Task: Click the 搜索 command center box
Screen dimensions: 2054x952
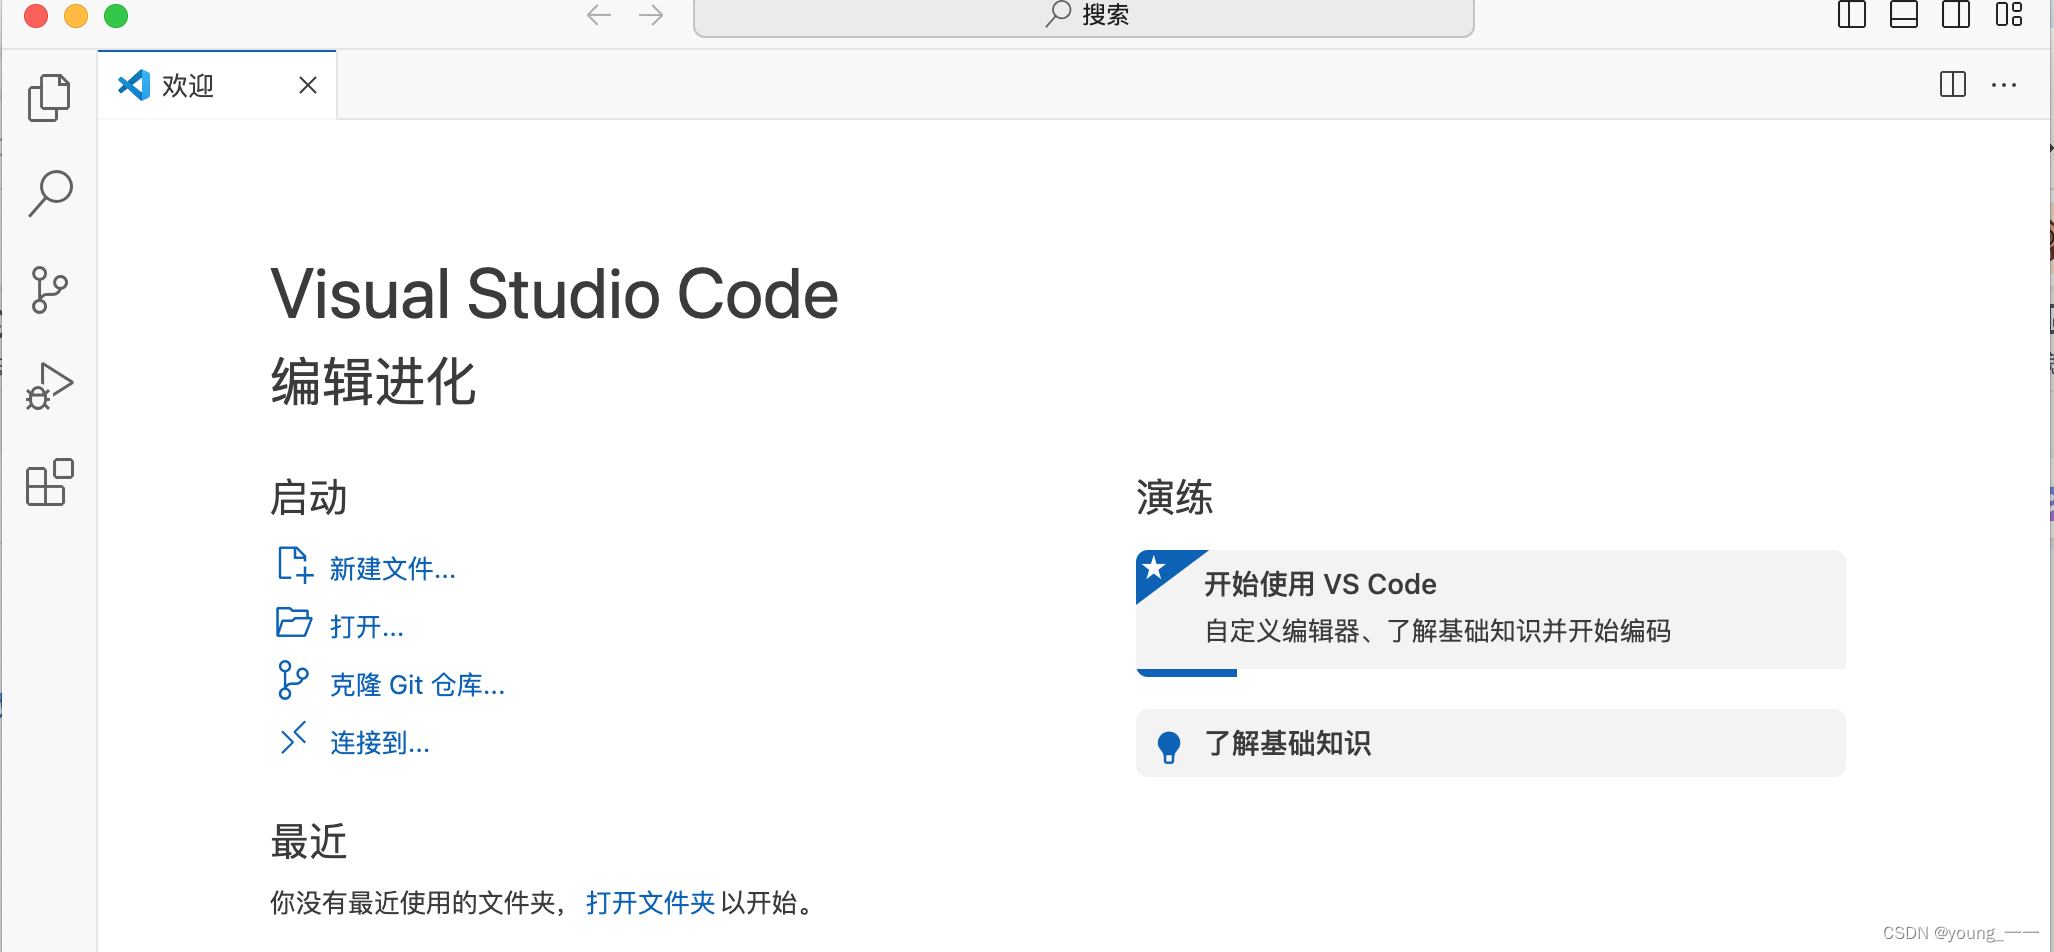Action: [1083, 16]
